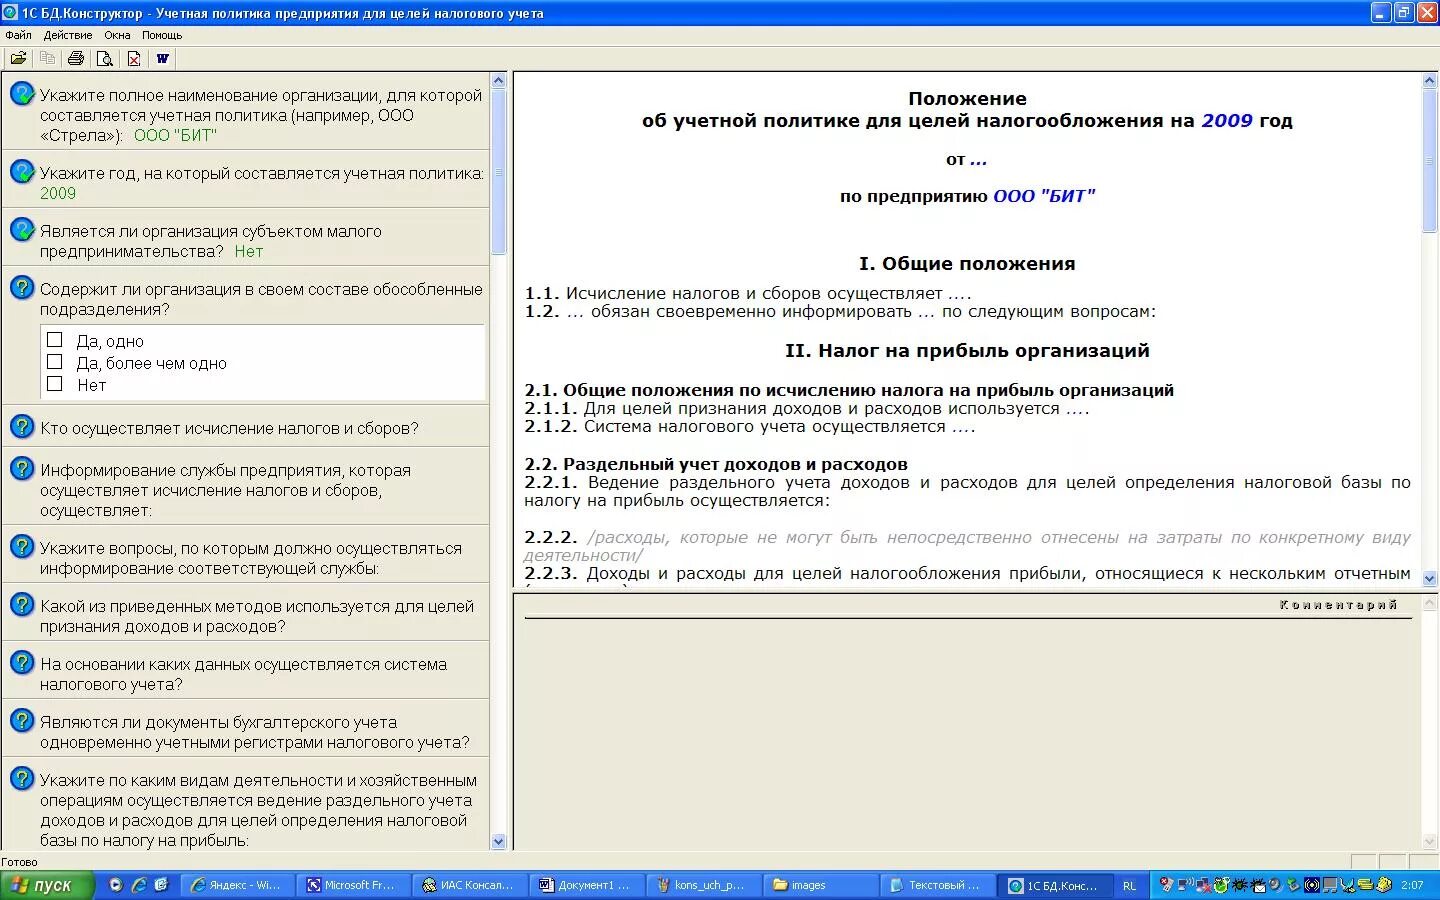Open the Помощь menu
This screenshot has height=900, width=1440.
[162, 35]
